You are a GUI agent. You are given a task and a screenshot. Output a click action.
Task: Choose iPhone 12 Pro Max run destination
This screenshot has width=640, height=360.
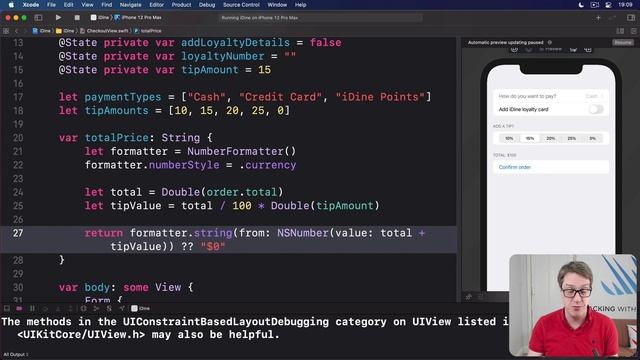click(138, 18)
